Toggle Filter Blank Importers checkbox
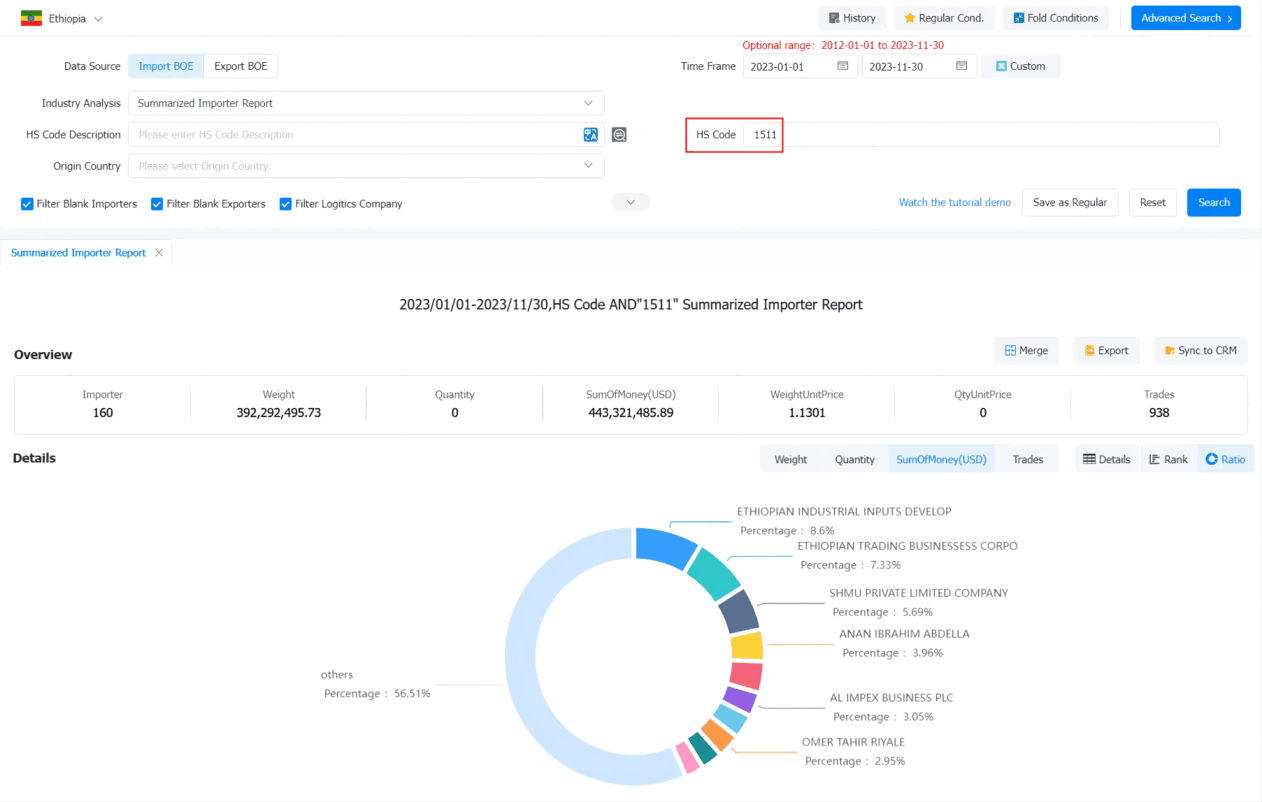 click(x=27, y=204)
